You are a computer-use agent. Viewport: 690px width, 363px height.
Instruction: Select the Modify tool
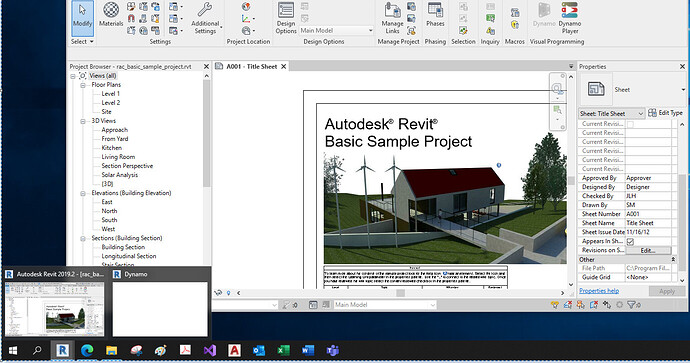coord(82,18)
